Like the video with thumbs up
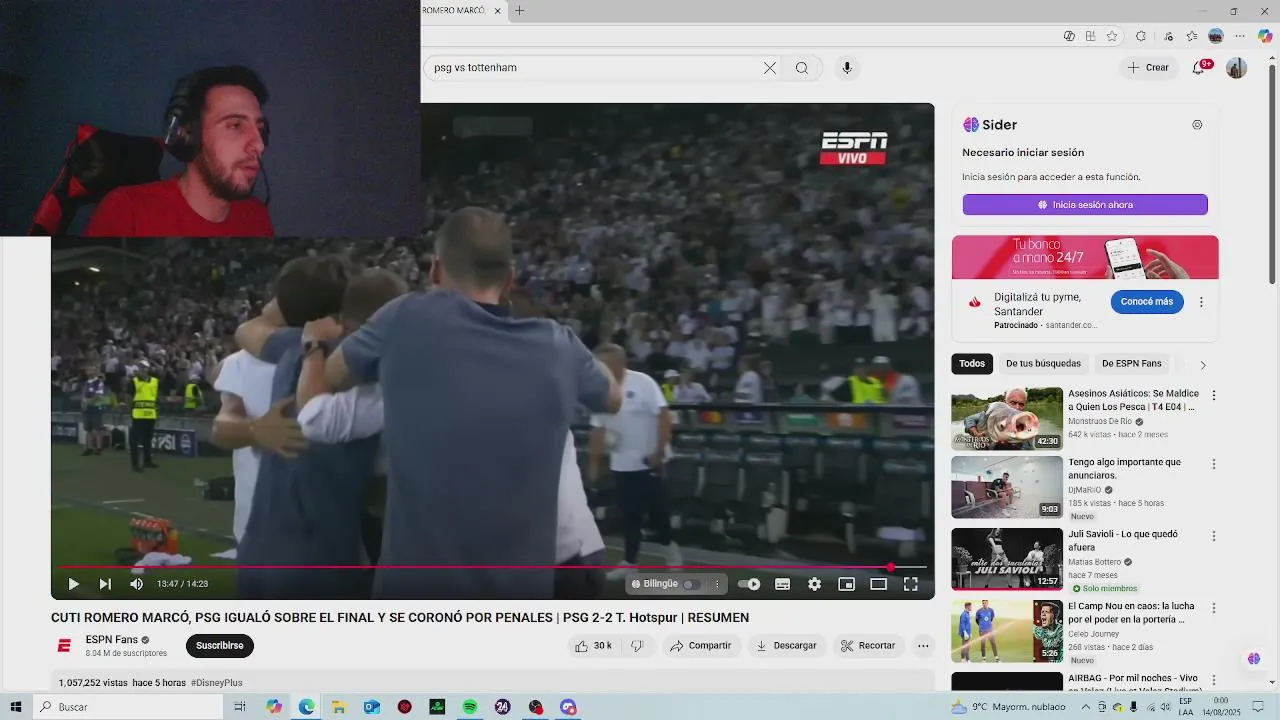 coord(593,646)
